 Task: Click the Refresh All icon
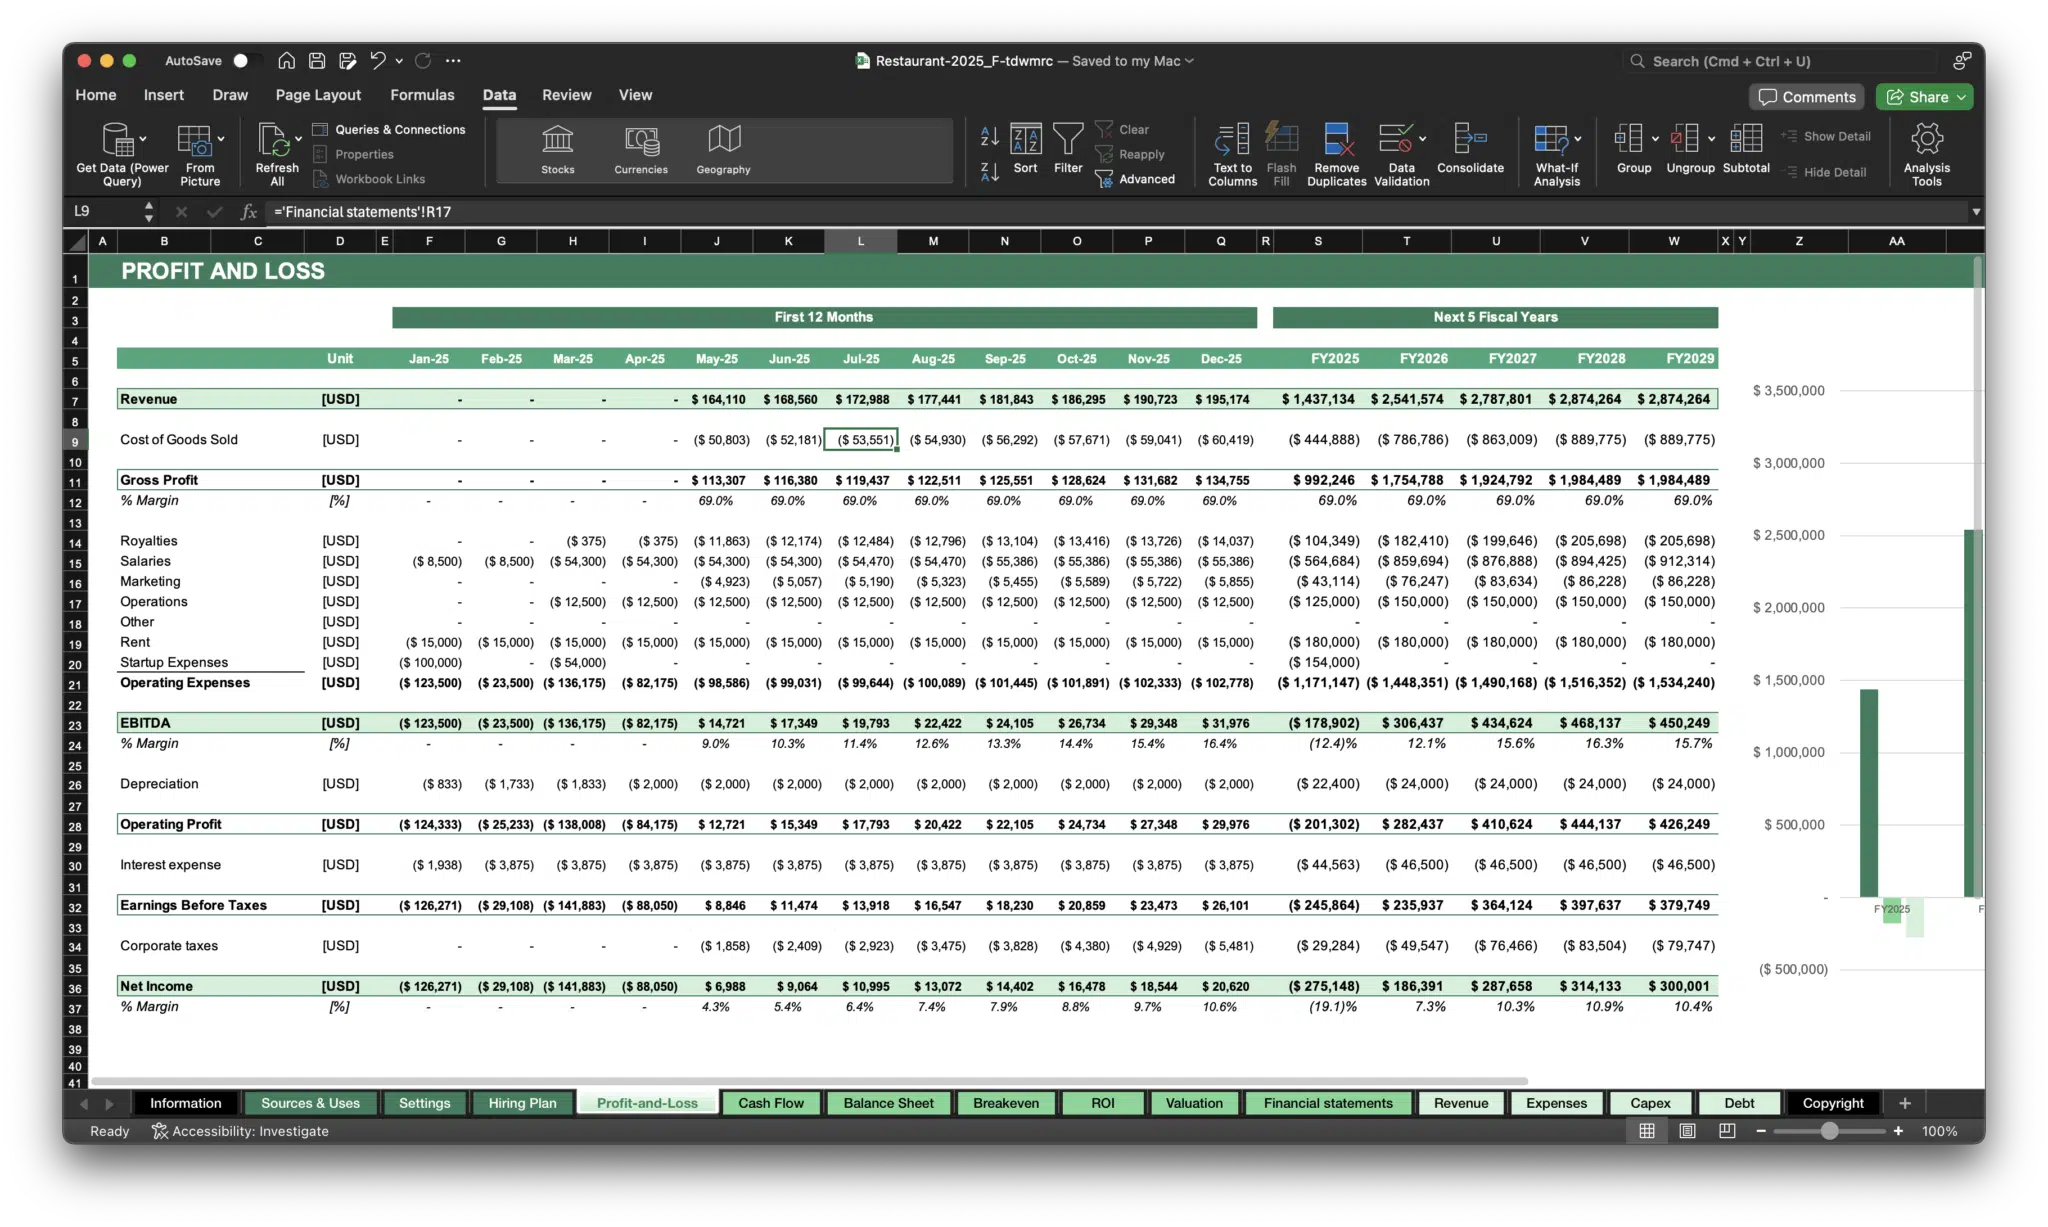click(x=272, y=139)
